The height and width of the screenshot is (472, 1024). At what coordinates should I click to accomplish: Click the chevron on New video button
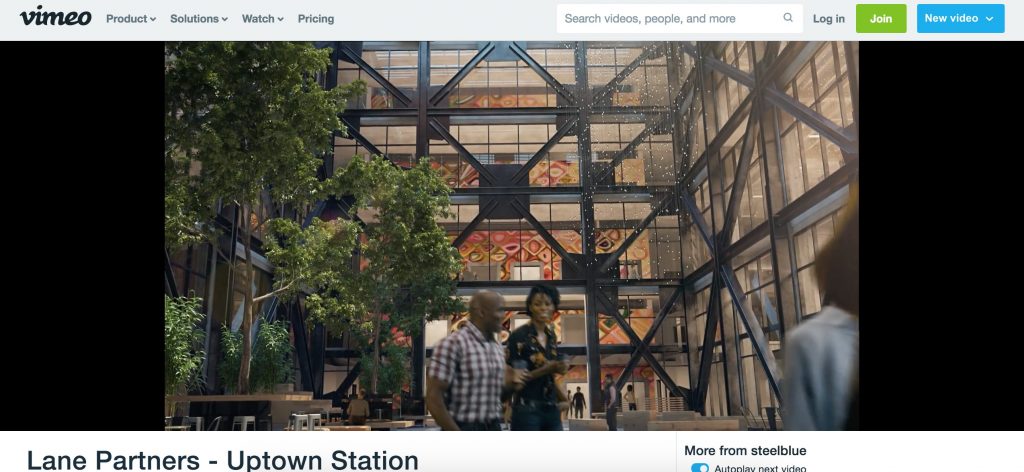(x=989, y=19)
